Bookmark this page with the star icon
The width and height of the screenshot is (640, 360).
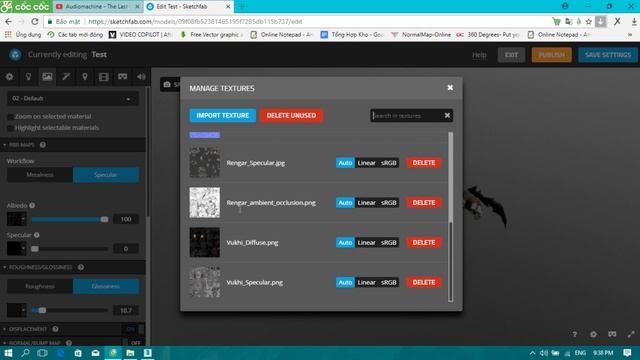[589, 22]
